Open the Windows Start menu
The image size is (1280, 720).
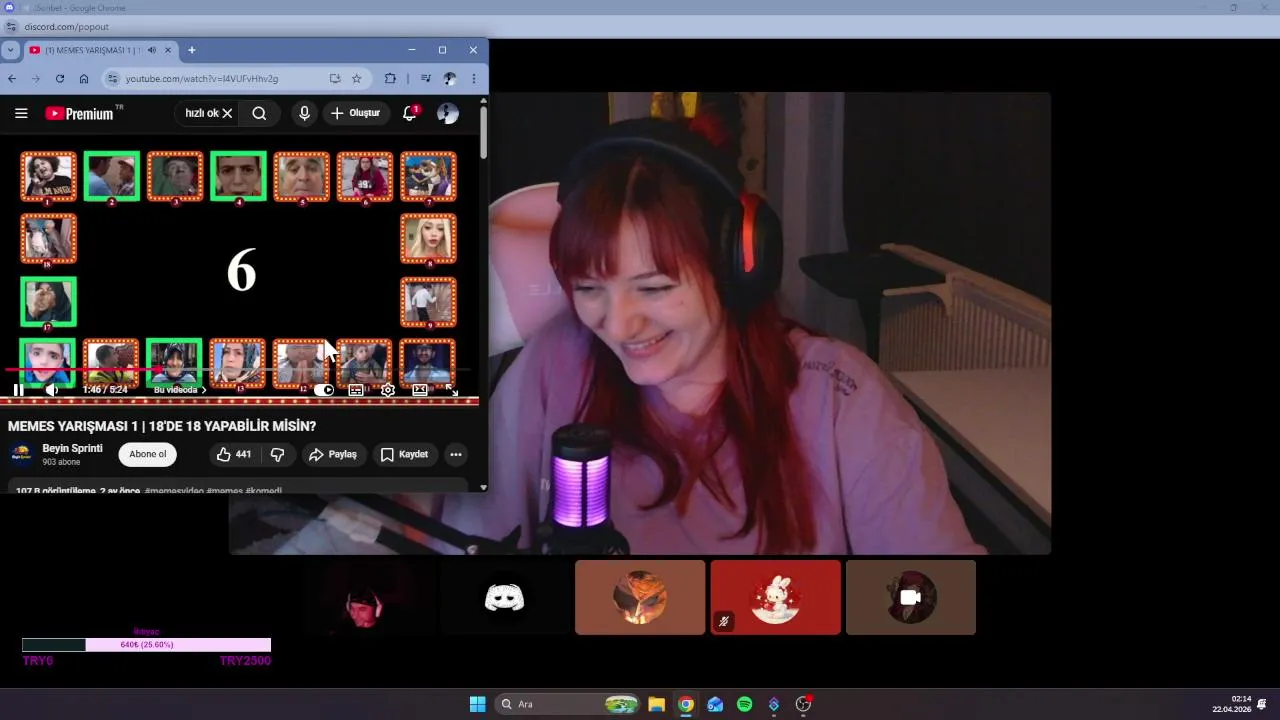point(478,704)
